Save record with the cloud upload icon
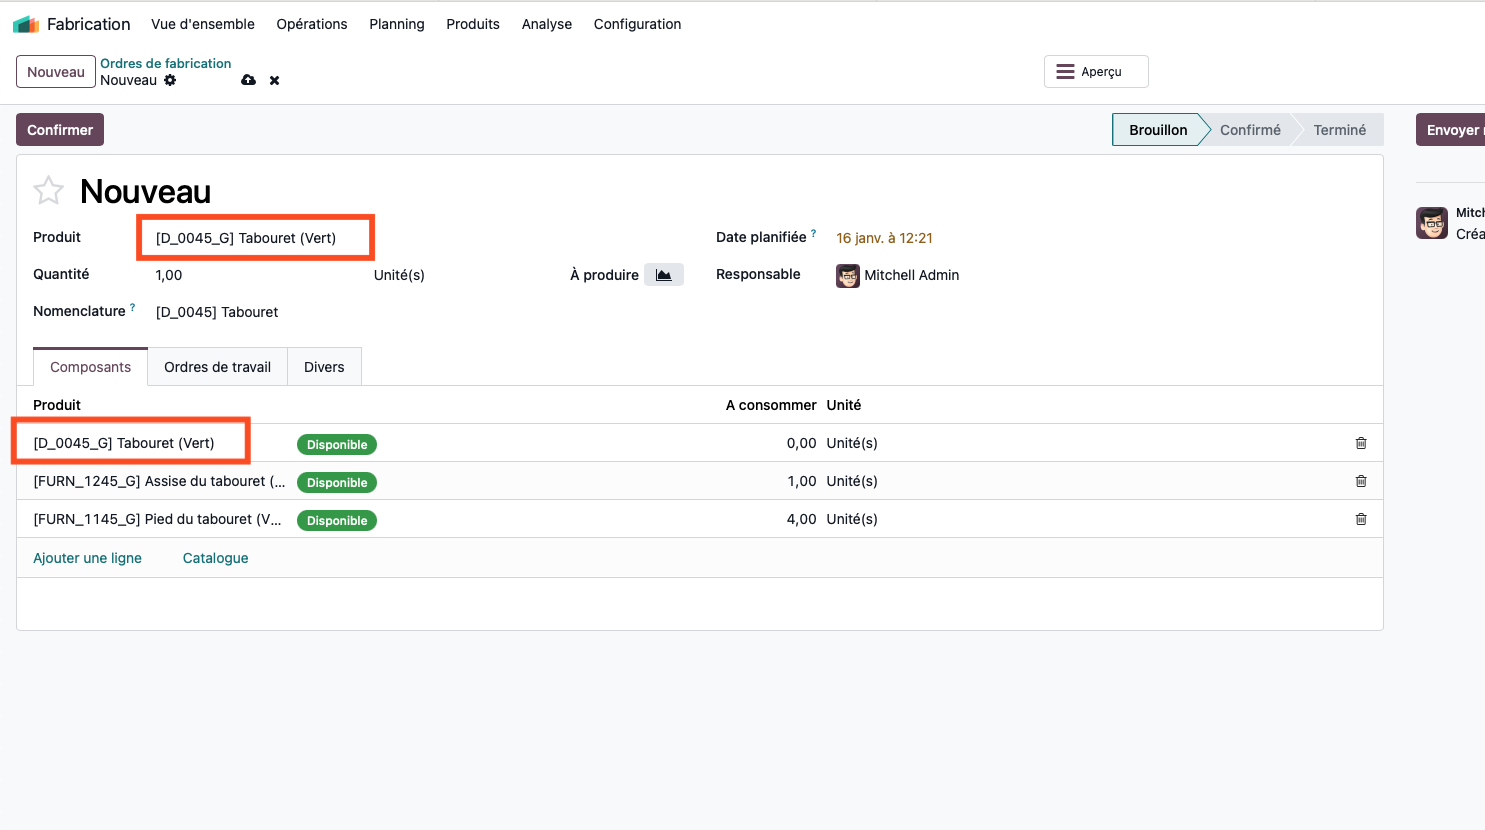 248,80
